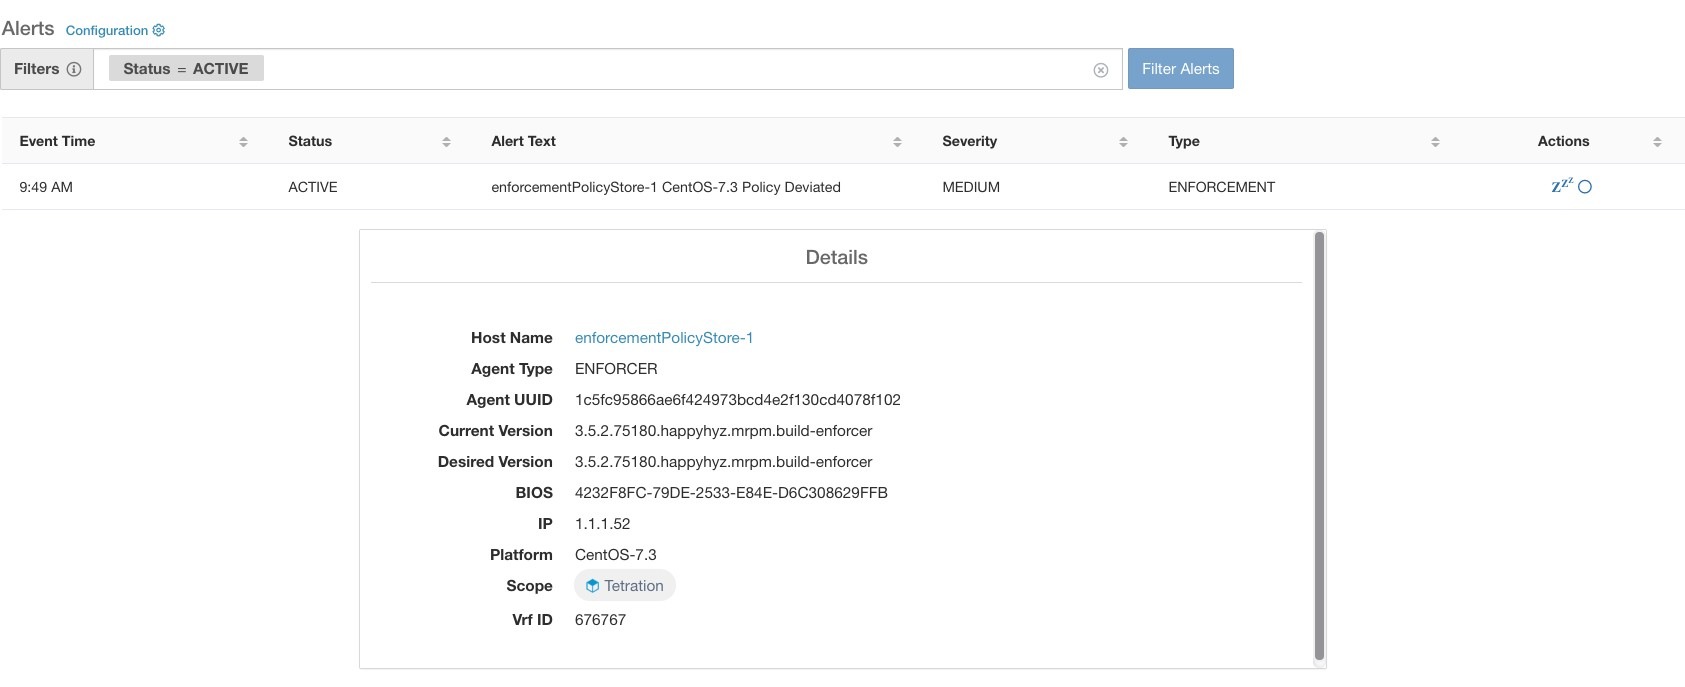Click the Filter Alerts button
This screenshot has width=1685, height=687.
[1180, 69]
